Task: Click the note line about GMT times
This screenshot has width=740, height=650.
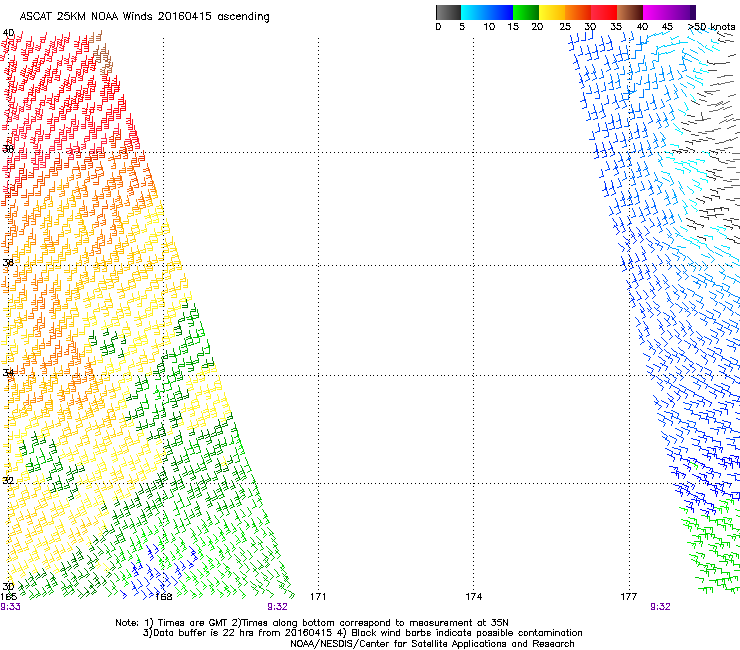Action: tap(312, 623)
